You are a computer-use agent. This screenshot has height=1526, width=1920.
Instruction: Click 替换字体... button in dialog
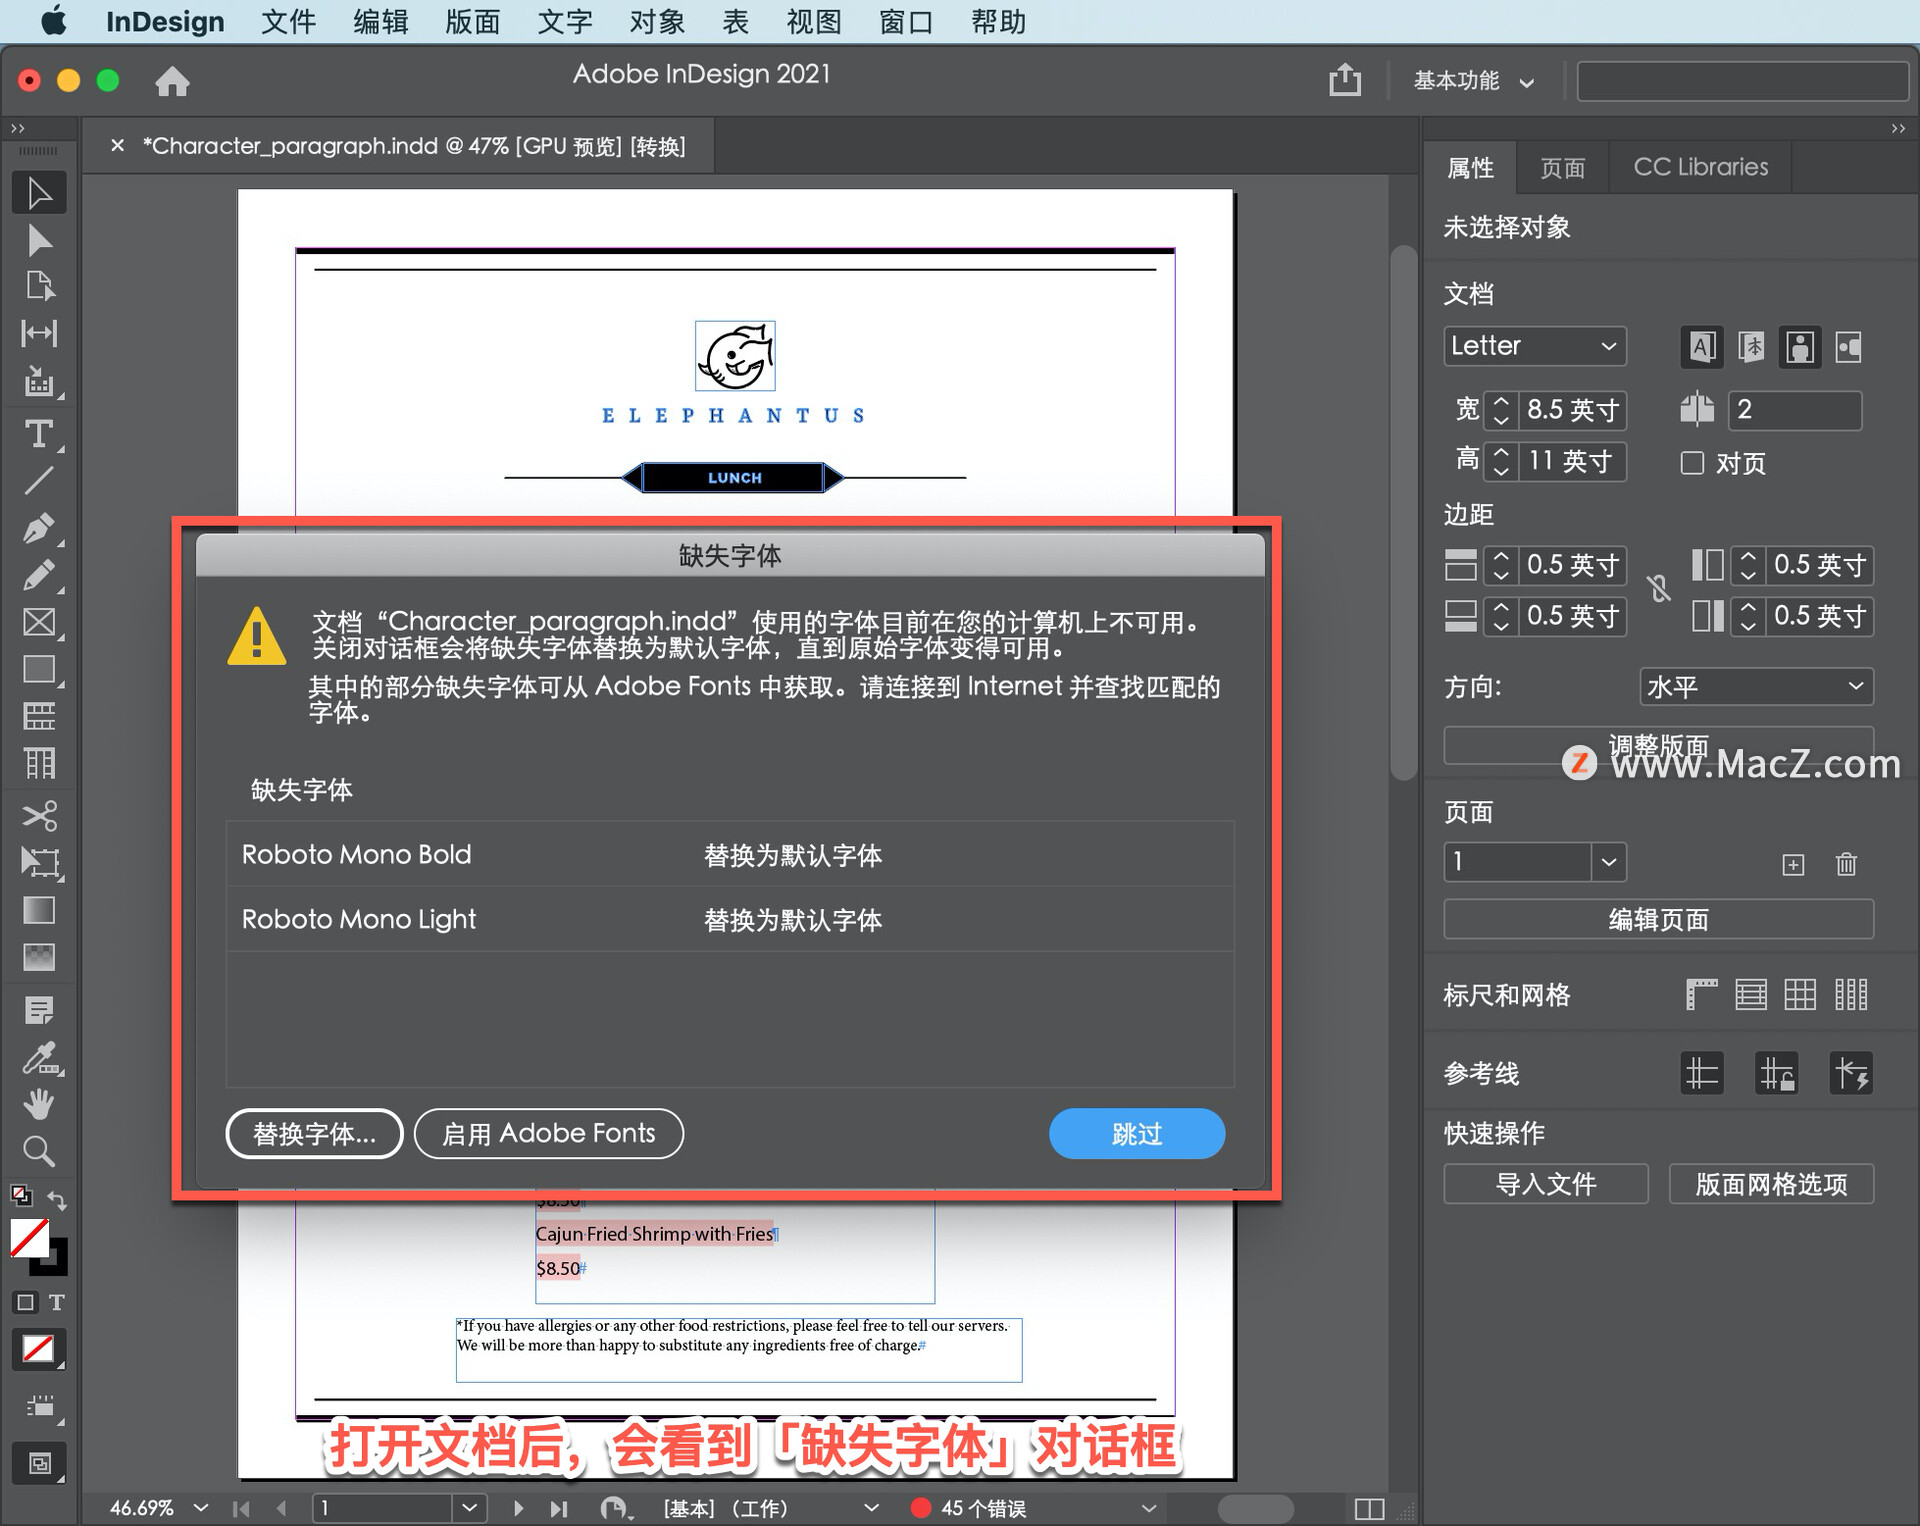point(314,1134)
